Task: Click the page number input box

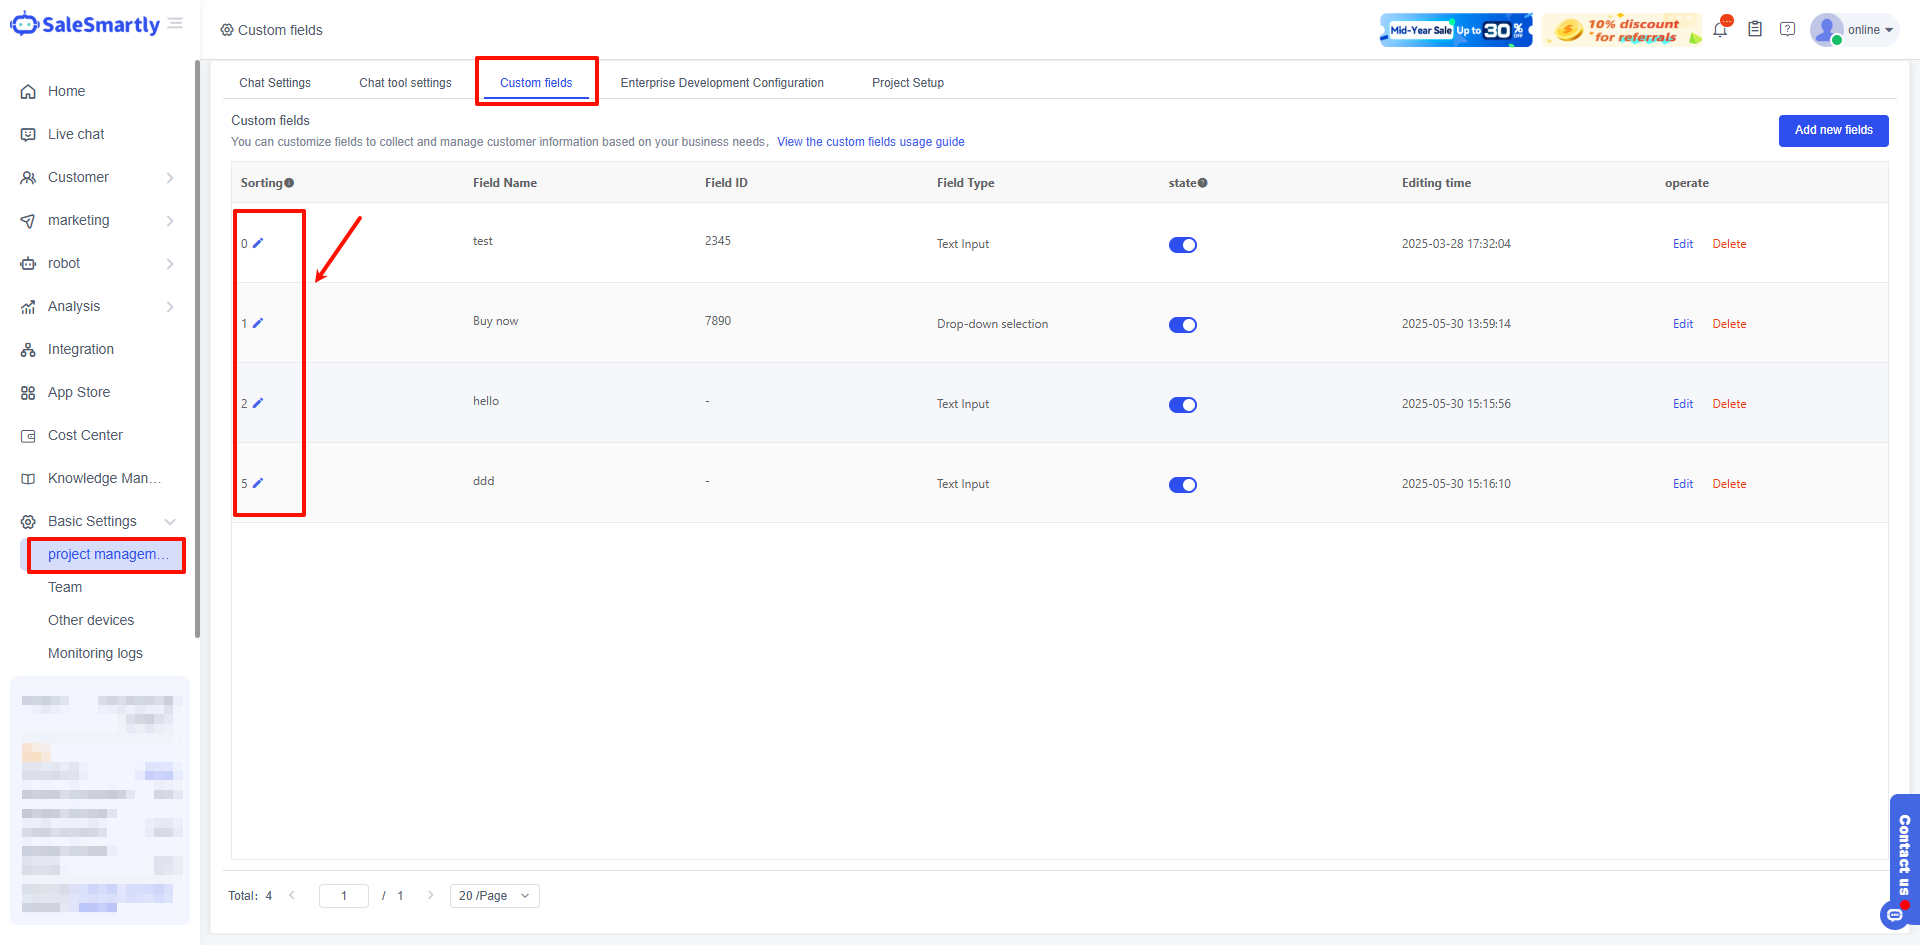Action: [343, 896]
